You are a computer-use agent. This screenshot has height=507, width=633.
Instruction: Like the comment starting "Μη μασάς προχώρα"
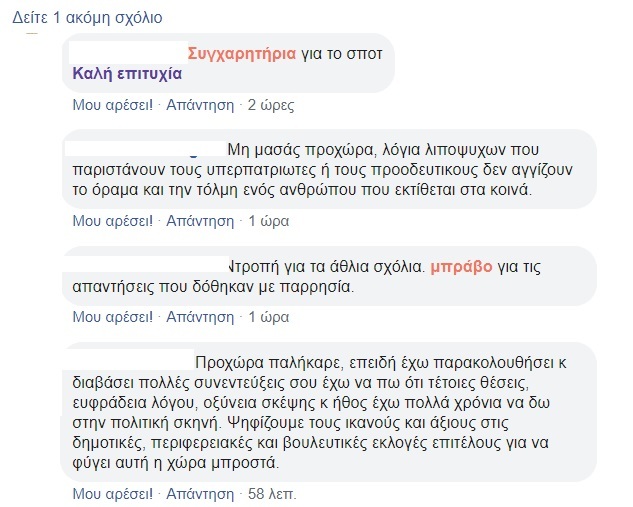pos(112,219)
